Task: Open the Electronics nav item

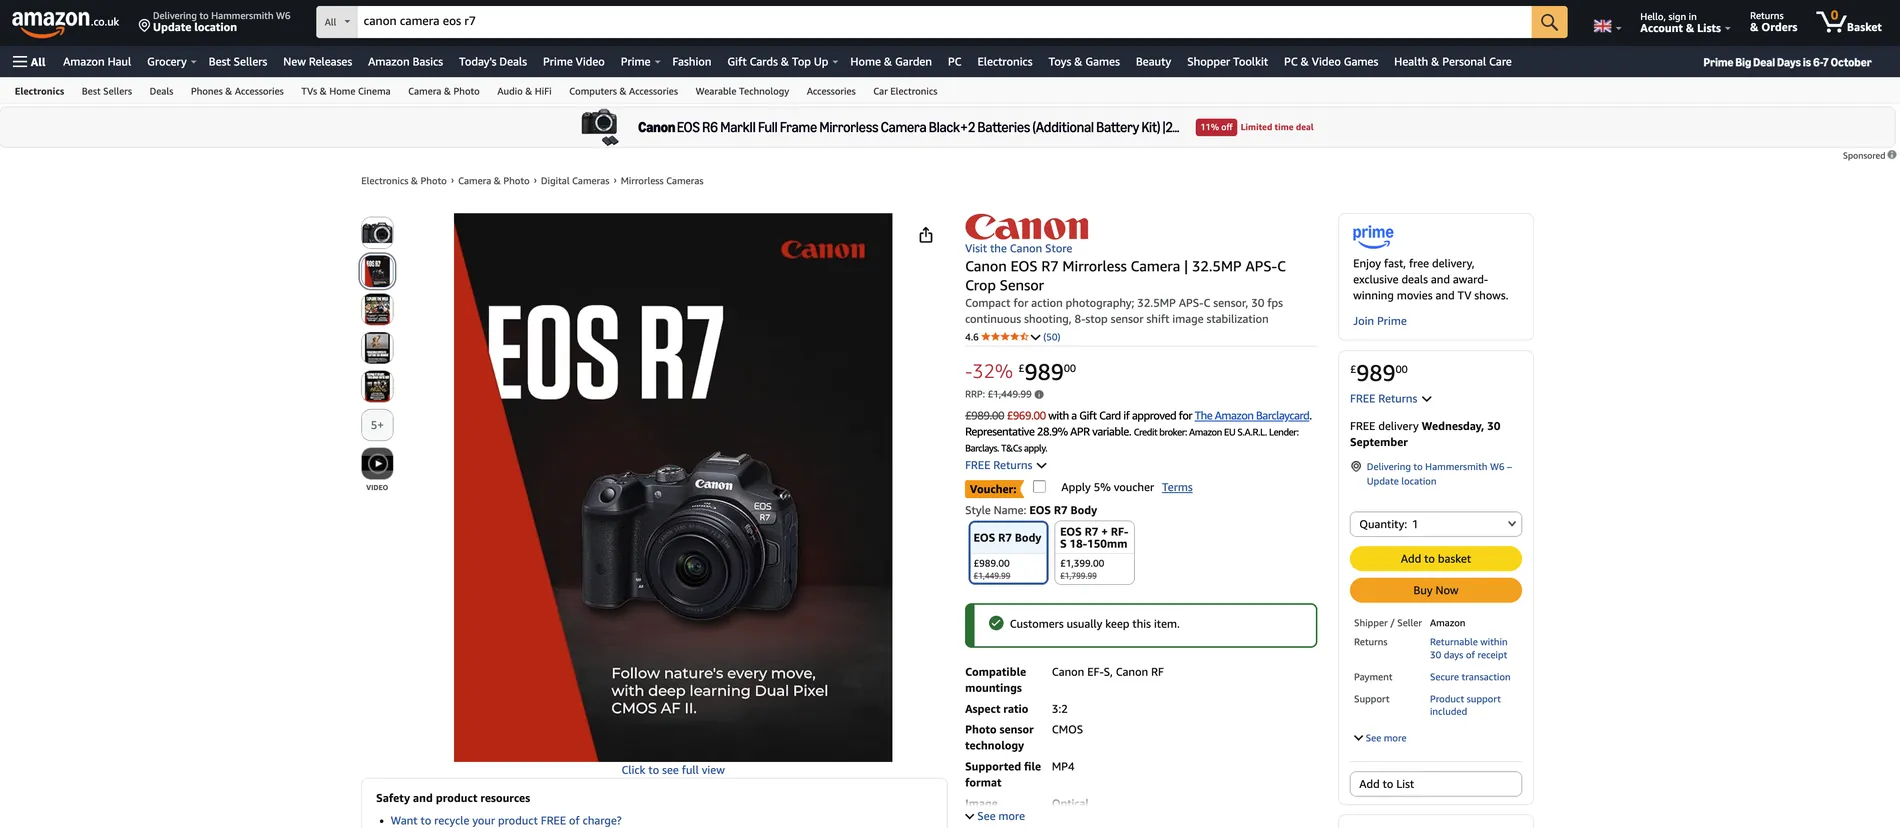Action: tap(1004, 62)
